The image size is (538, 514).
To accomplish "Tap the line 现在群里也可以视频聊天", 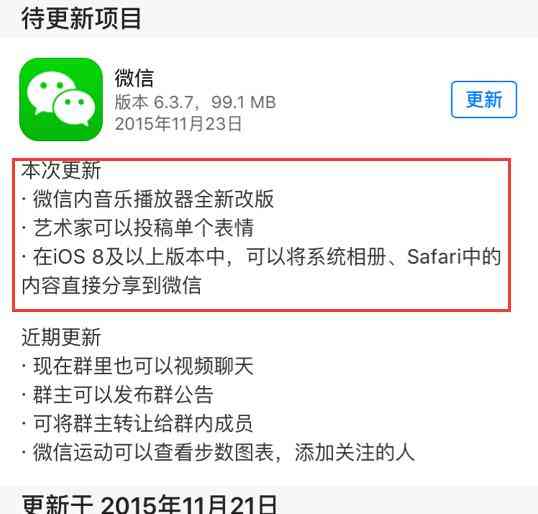I will (x=143, y=366).
